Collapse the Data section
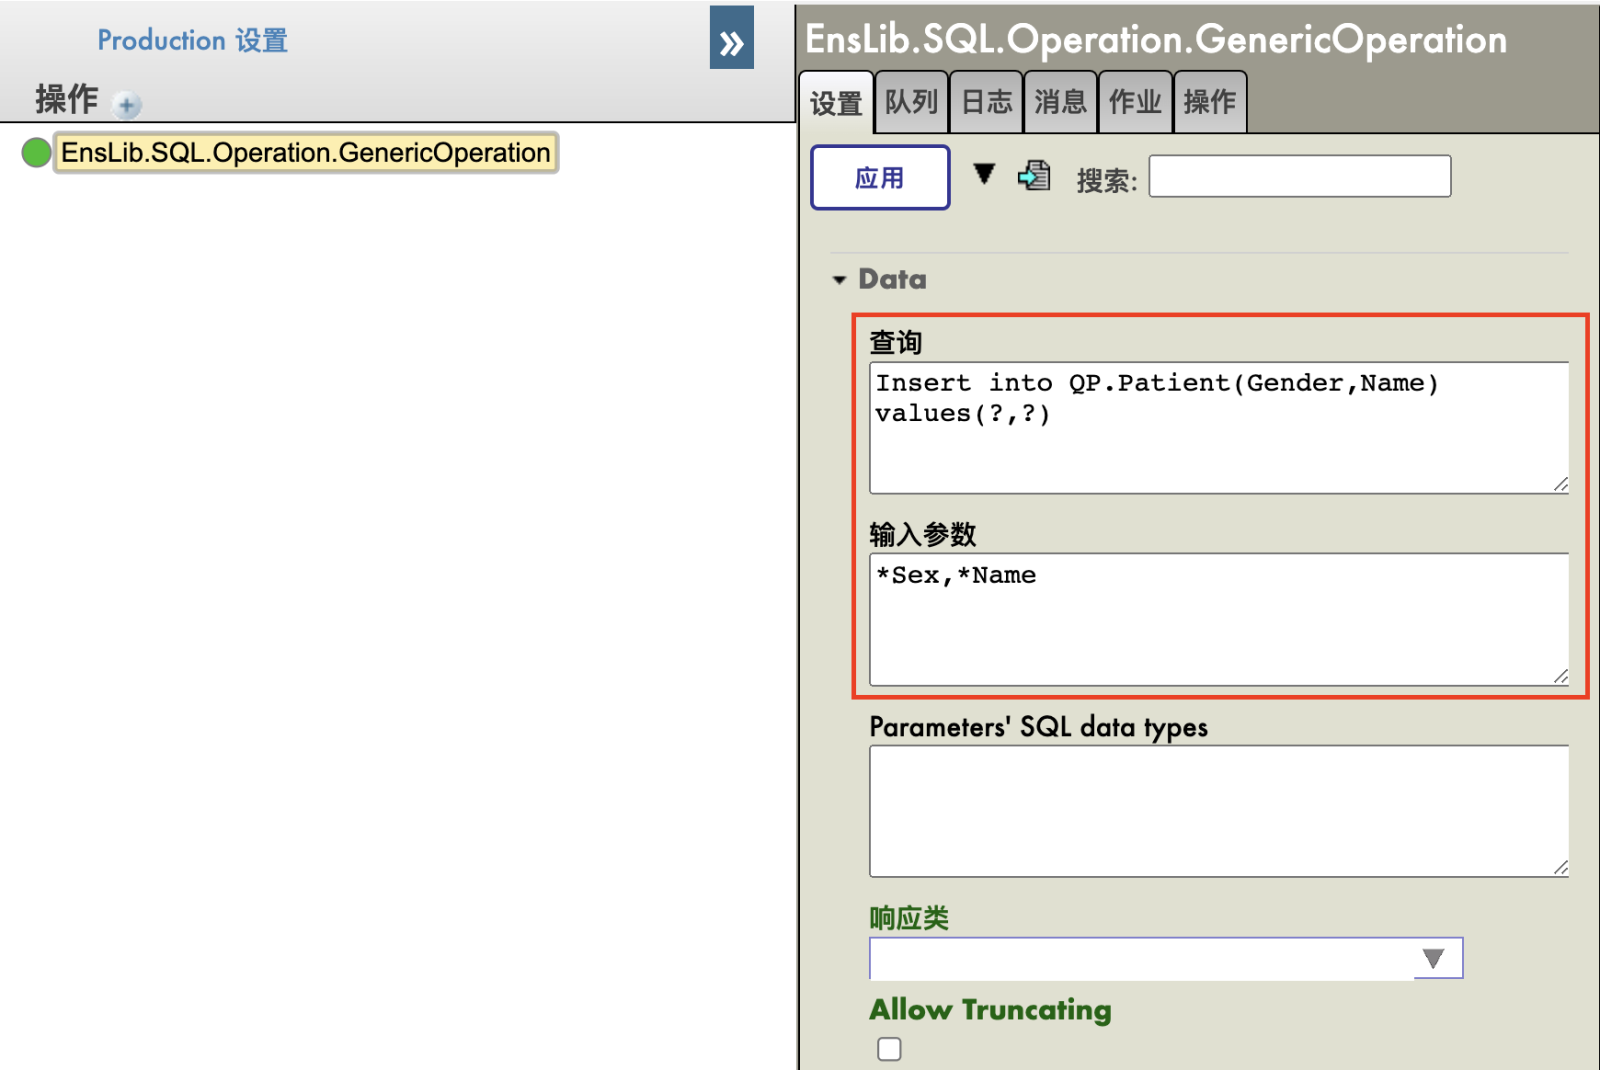 (x=839, y=280)
